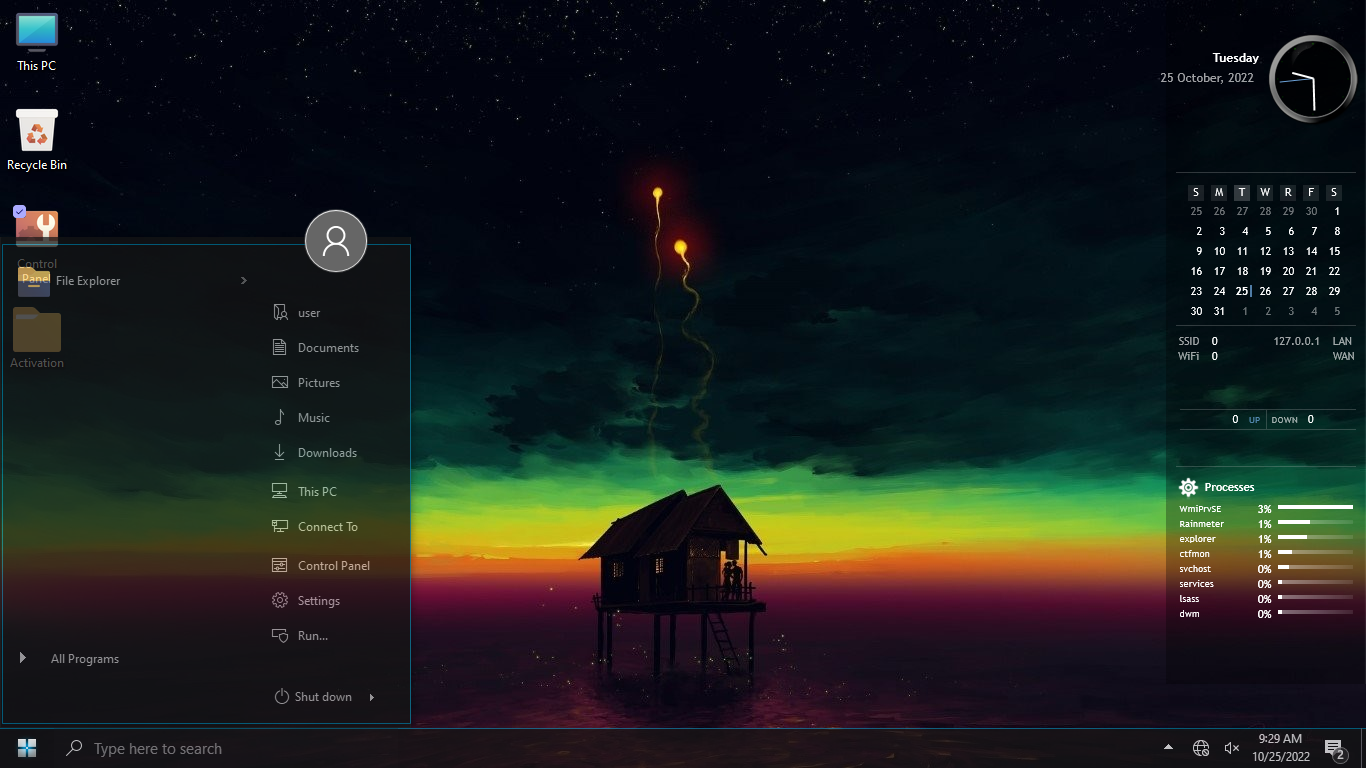
Task: Click the Documents page icon
Action: [x=280, y=348]
